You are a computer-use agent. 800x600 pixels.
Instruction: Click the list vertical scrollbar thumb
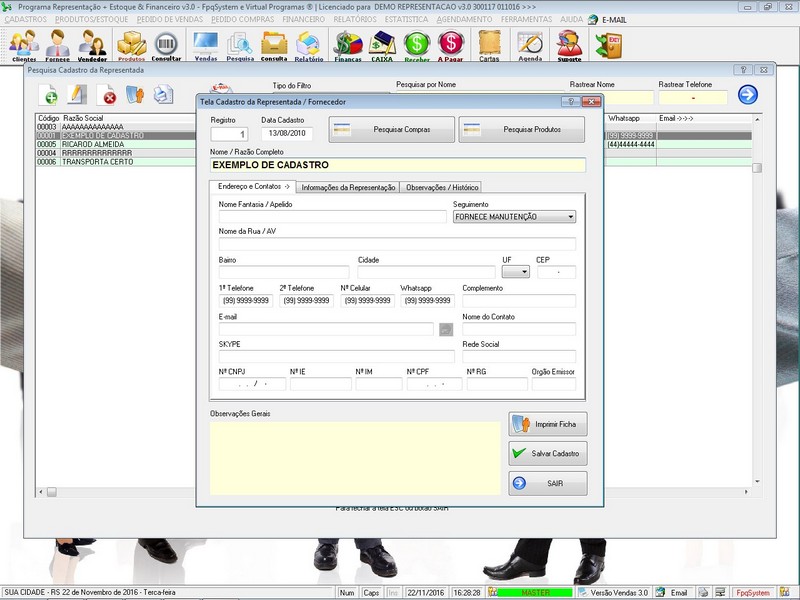pyautogui.click(x=757, y=168)
